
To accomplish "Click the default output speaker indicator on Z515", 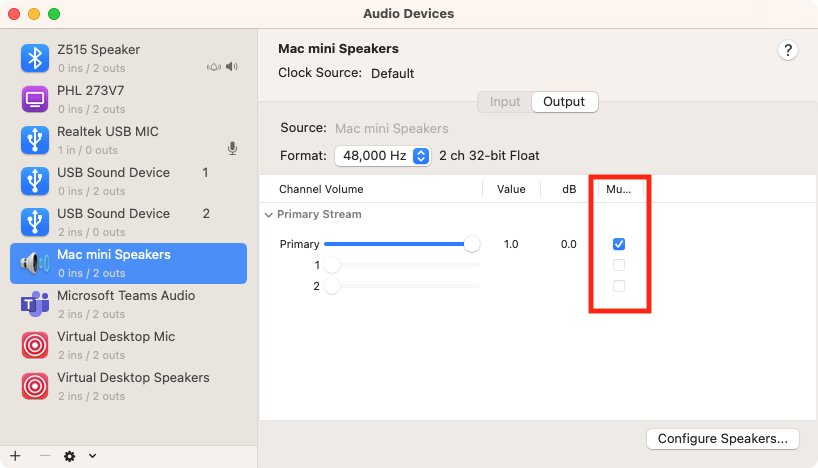I will 232,66.
